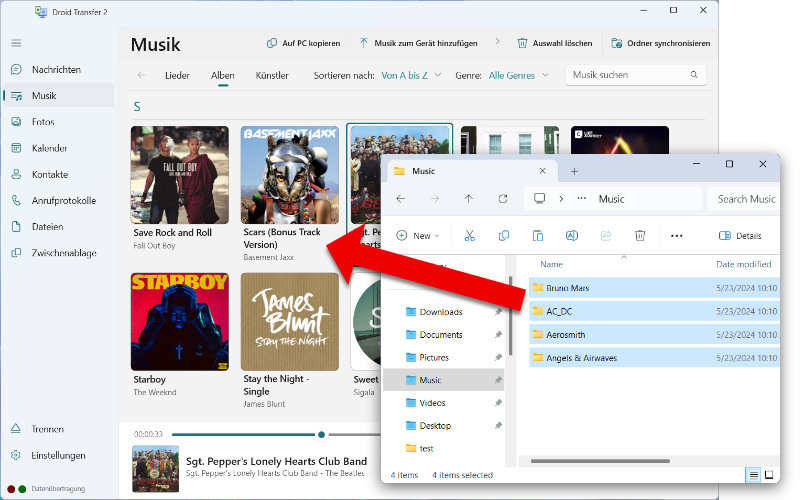This screenshot has height=500, width=800.
Task: Click the playback progress slider handle
Action: pos(321,435)
